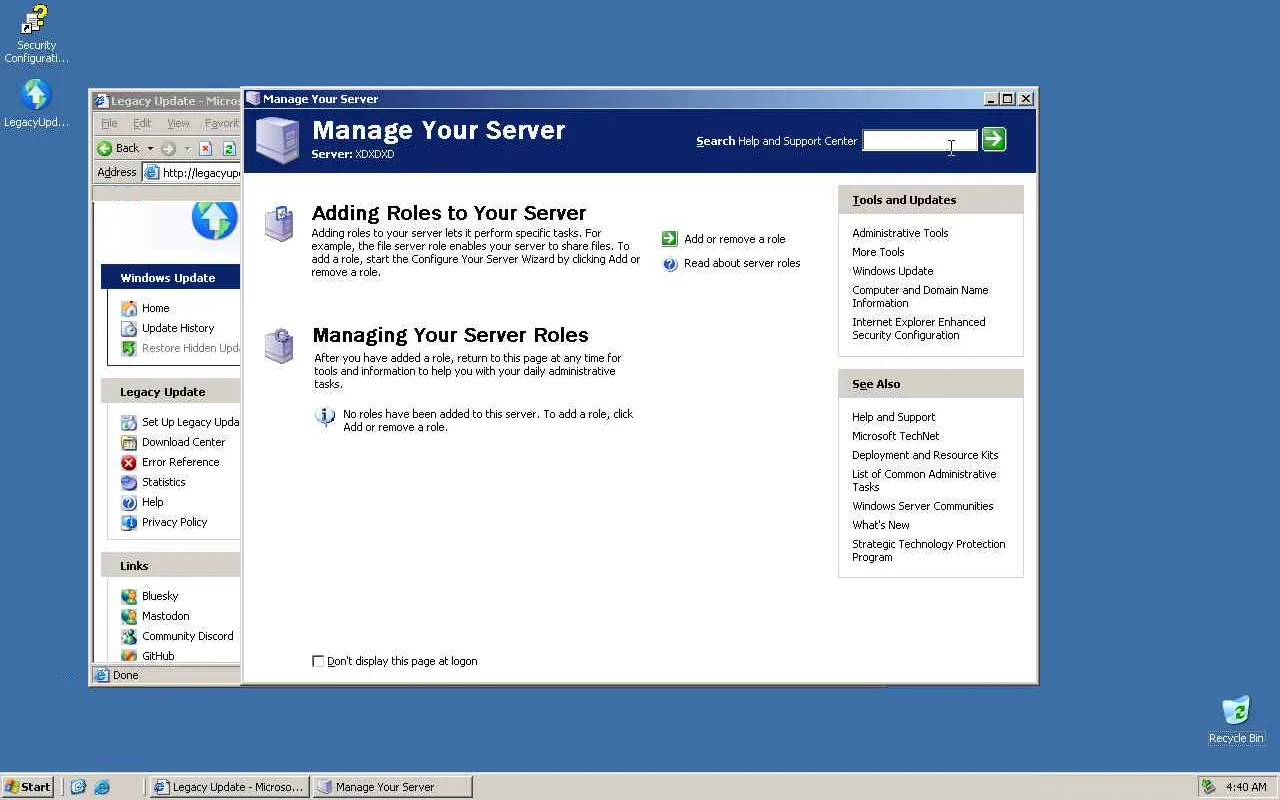Viewport: 1280px width, 800px height.
Task: Tick Don't display this page at logon
Action: coord(318,661)
